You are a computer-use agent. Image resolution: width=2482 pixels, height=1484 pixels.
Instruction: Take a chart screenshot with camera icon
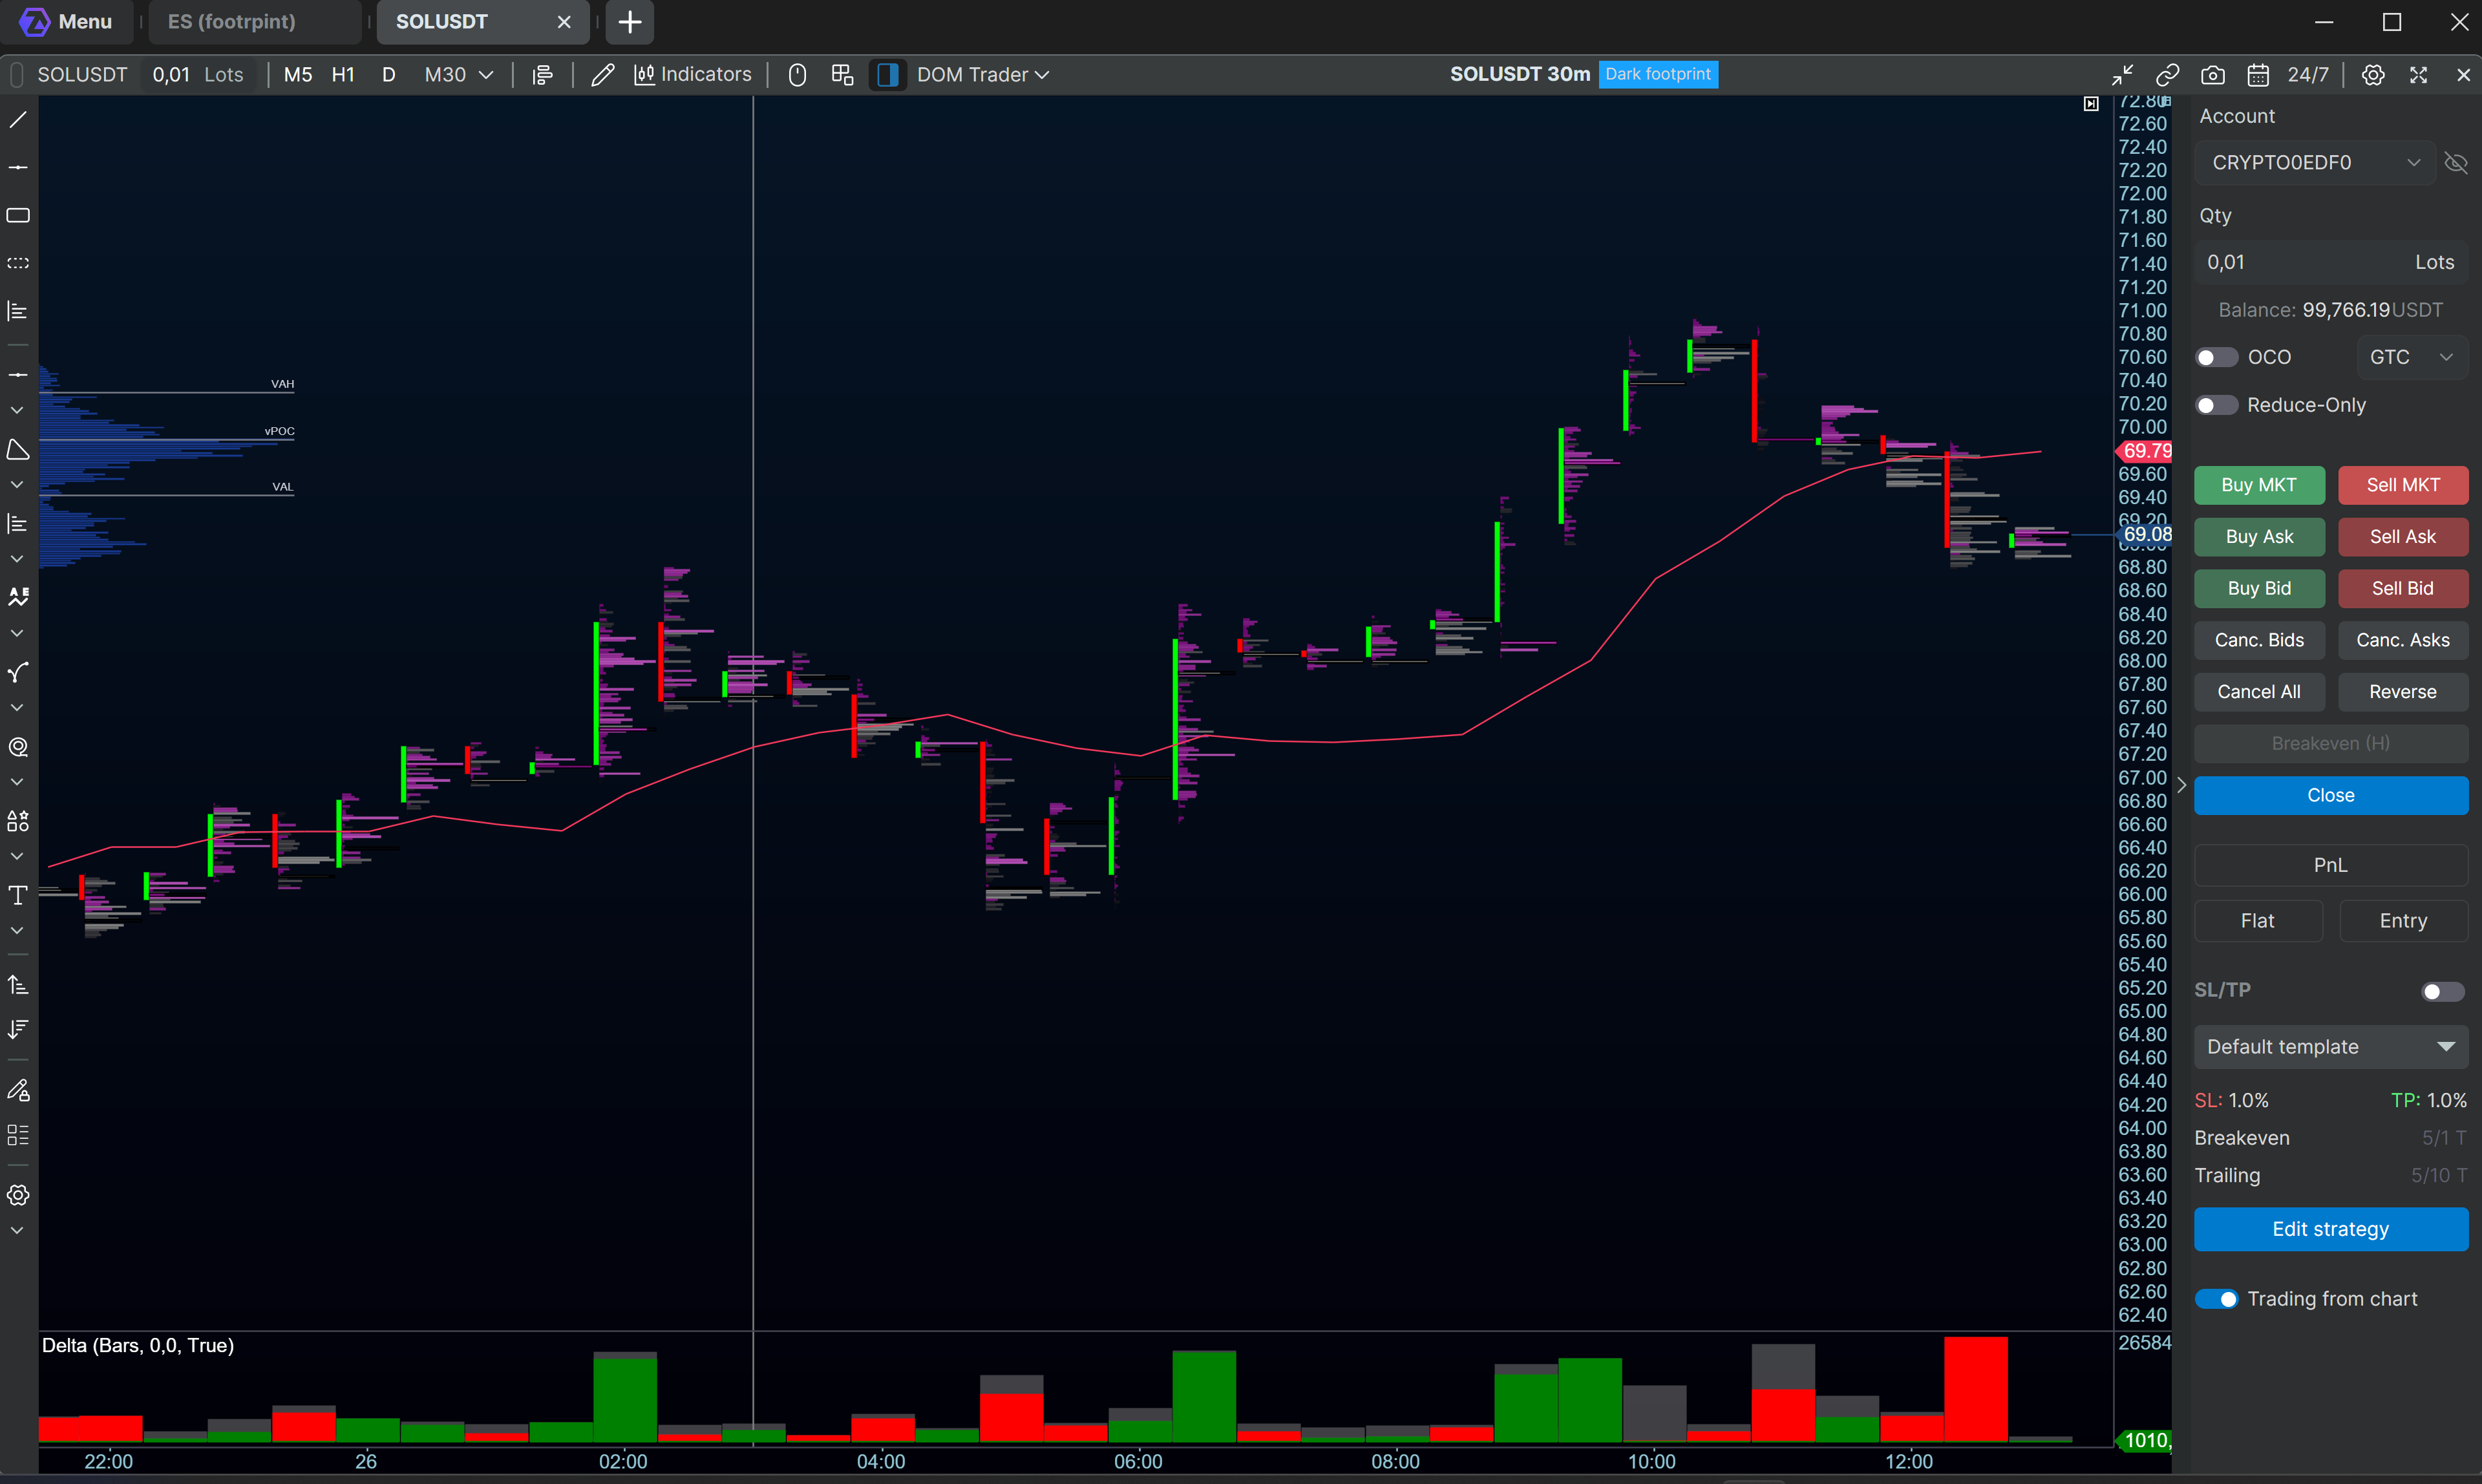[2213, 75]
